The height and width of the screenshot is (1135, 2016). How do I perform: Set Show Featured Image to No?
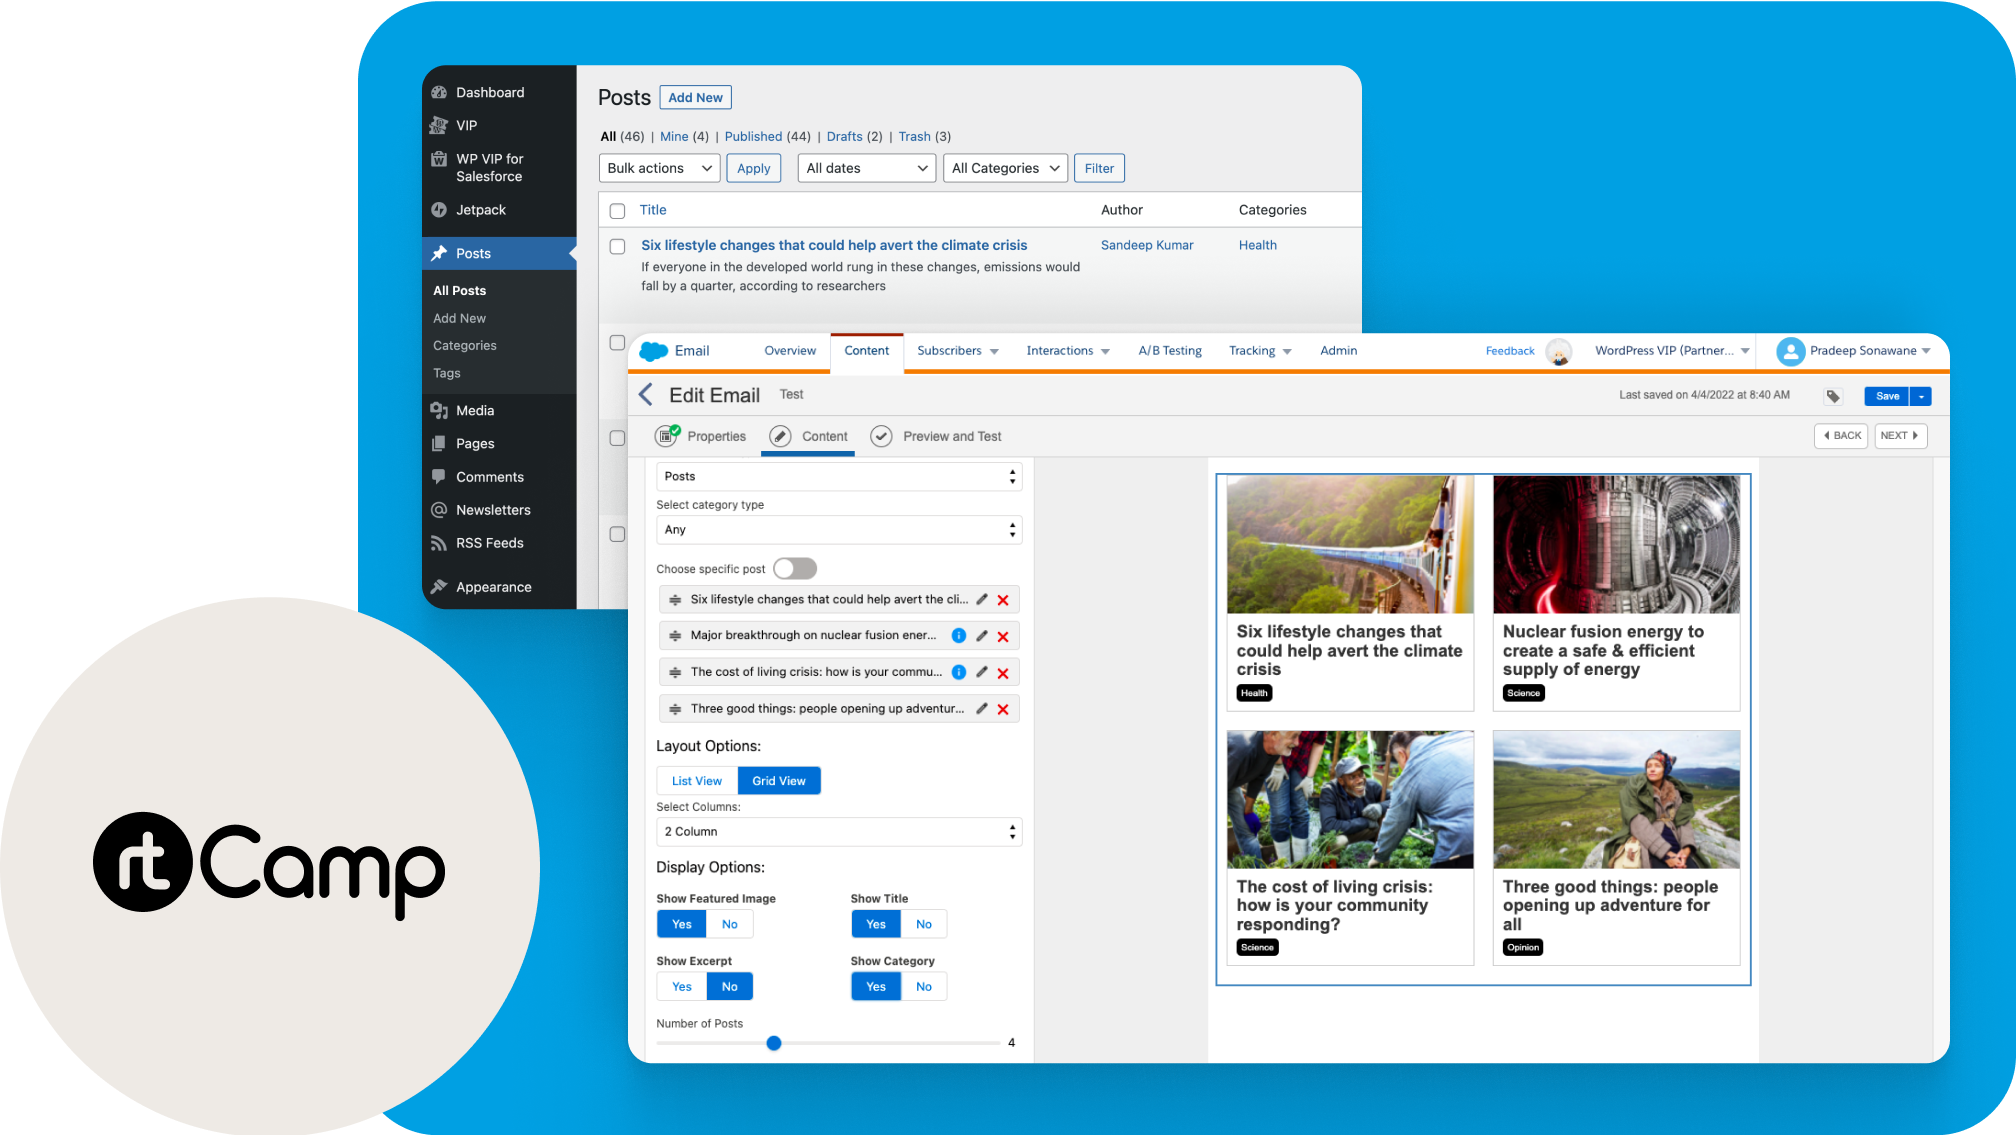730,924
